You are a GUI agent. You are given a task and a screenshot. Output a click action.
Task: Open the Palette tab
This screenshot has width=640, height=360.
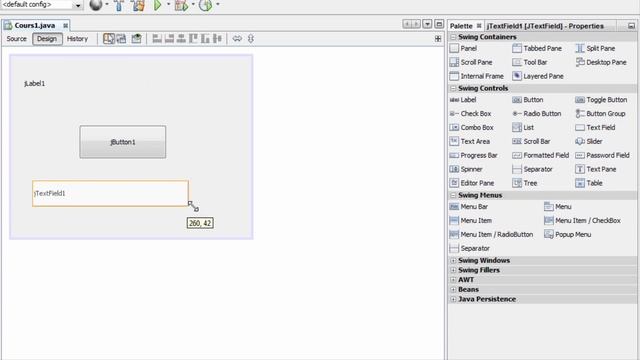[461, 26]
